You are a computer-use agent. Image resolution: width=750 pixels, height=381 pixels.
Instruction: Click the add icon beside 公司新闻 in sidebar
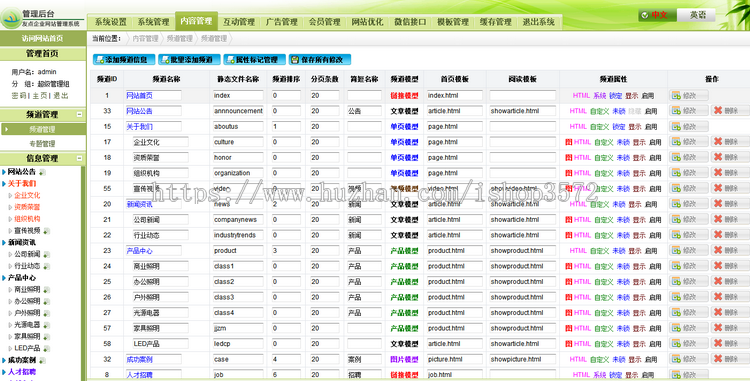[x=46, y=255]
